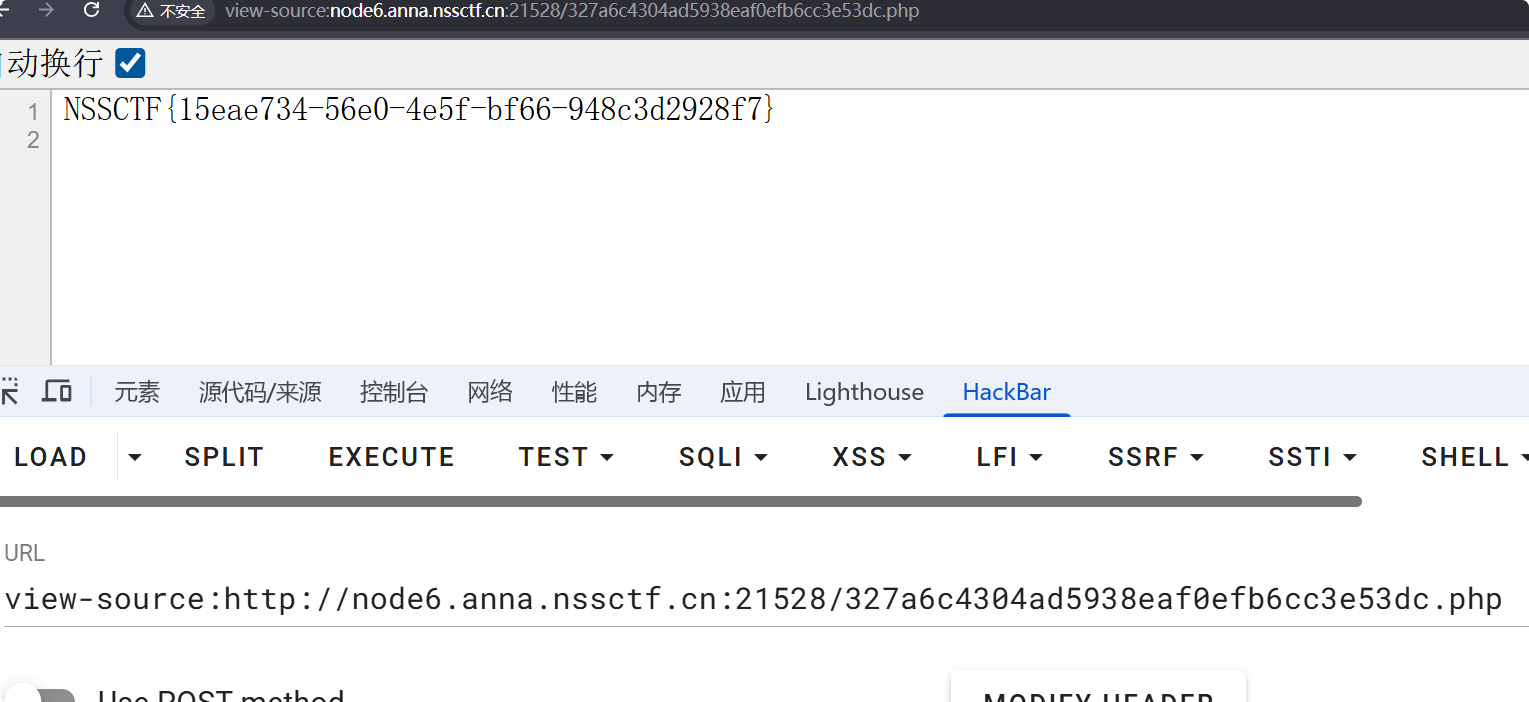
Task: Open the SQLI dropdown menu
Action: click(x=723, y=457)
